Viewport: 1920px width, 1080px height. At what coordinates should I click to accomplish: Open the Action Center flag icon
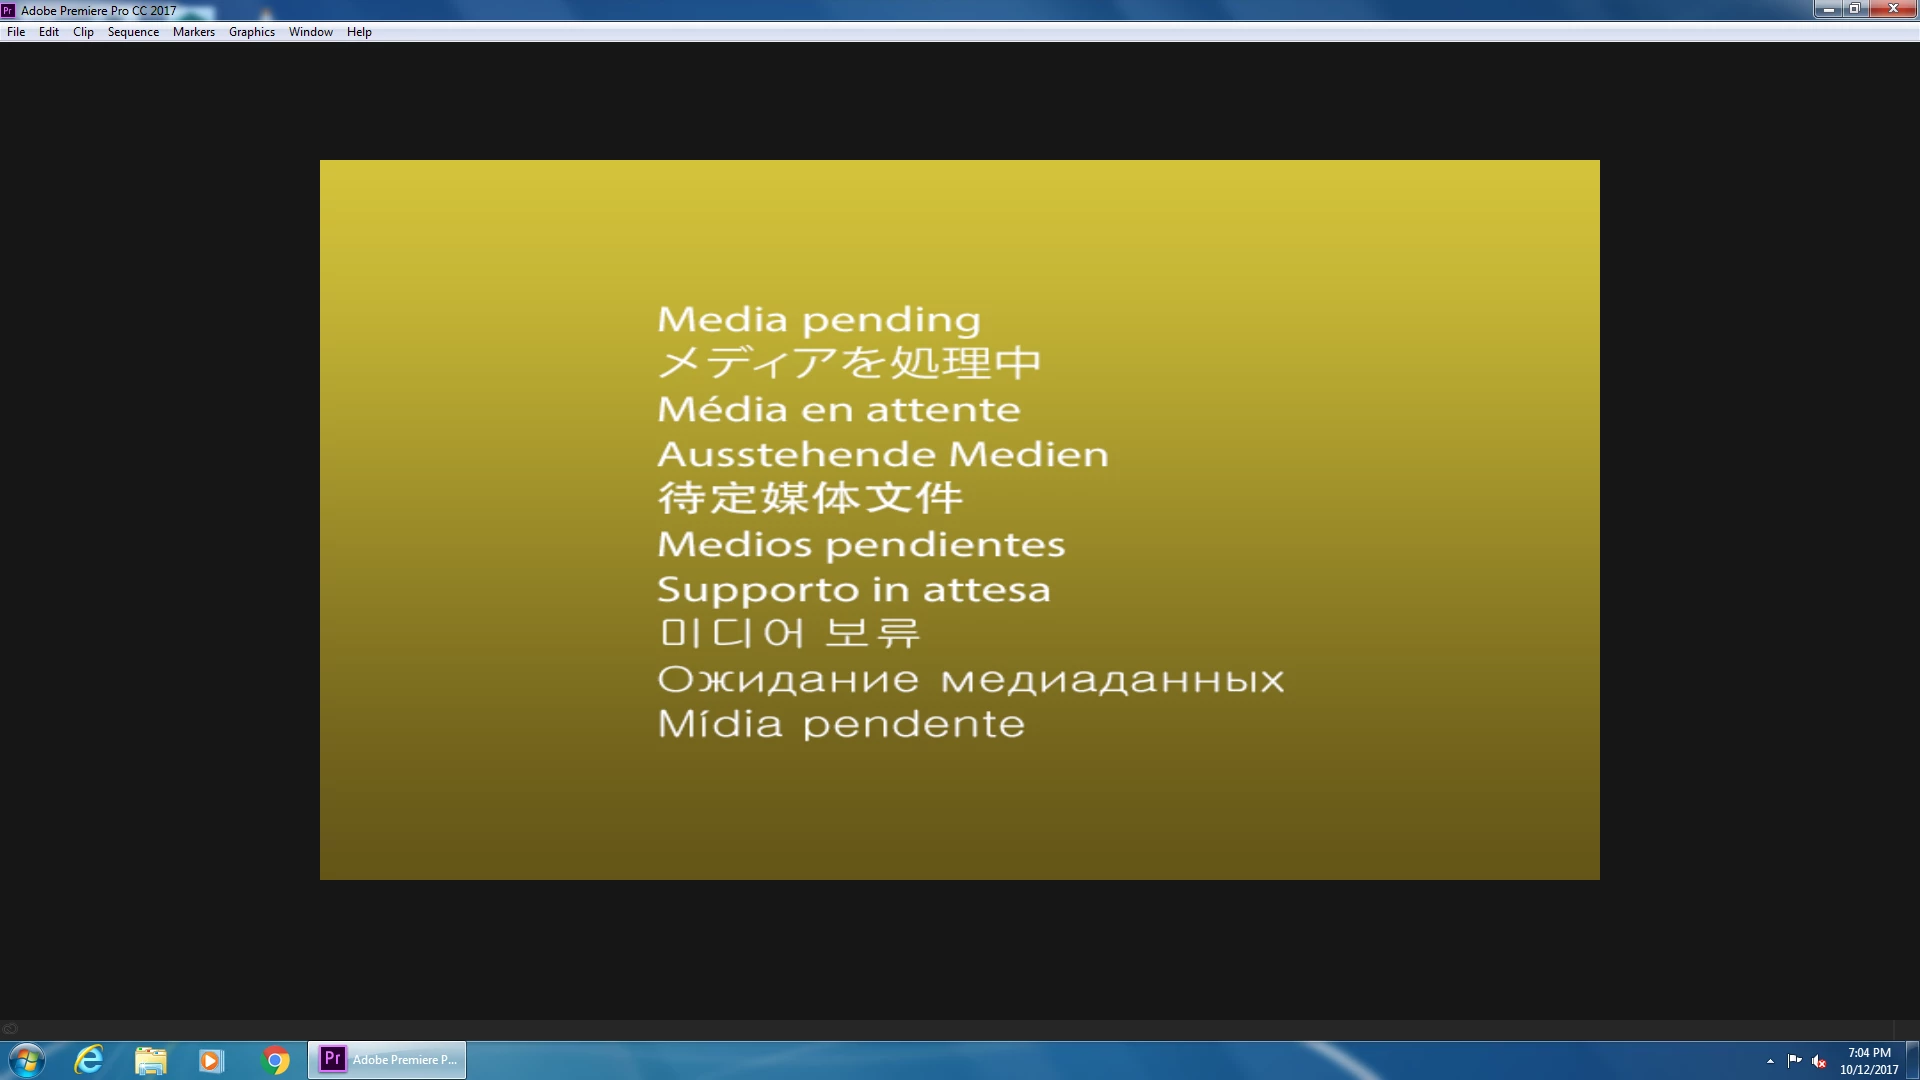pos(1794,1061)
